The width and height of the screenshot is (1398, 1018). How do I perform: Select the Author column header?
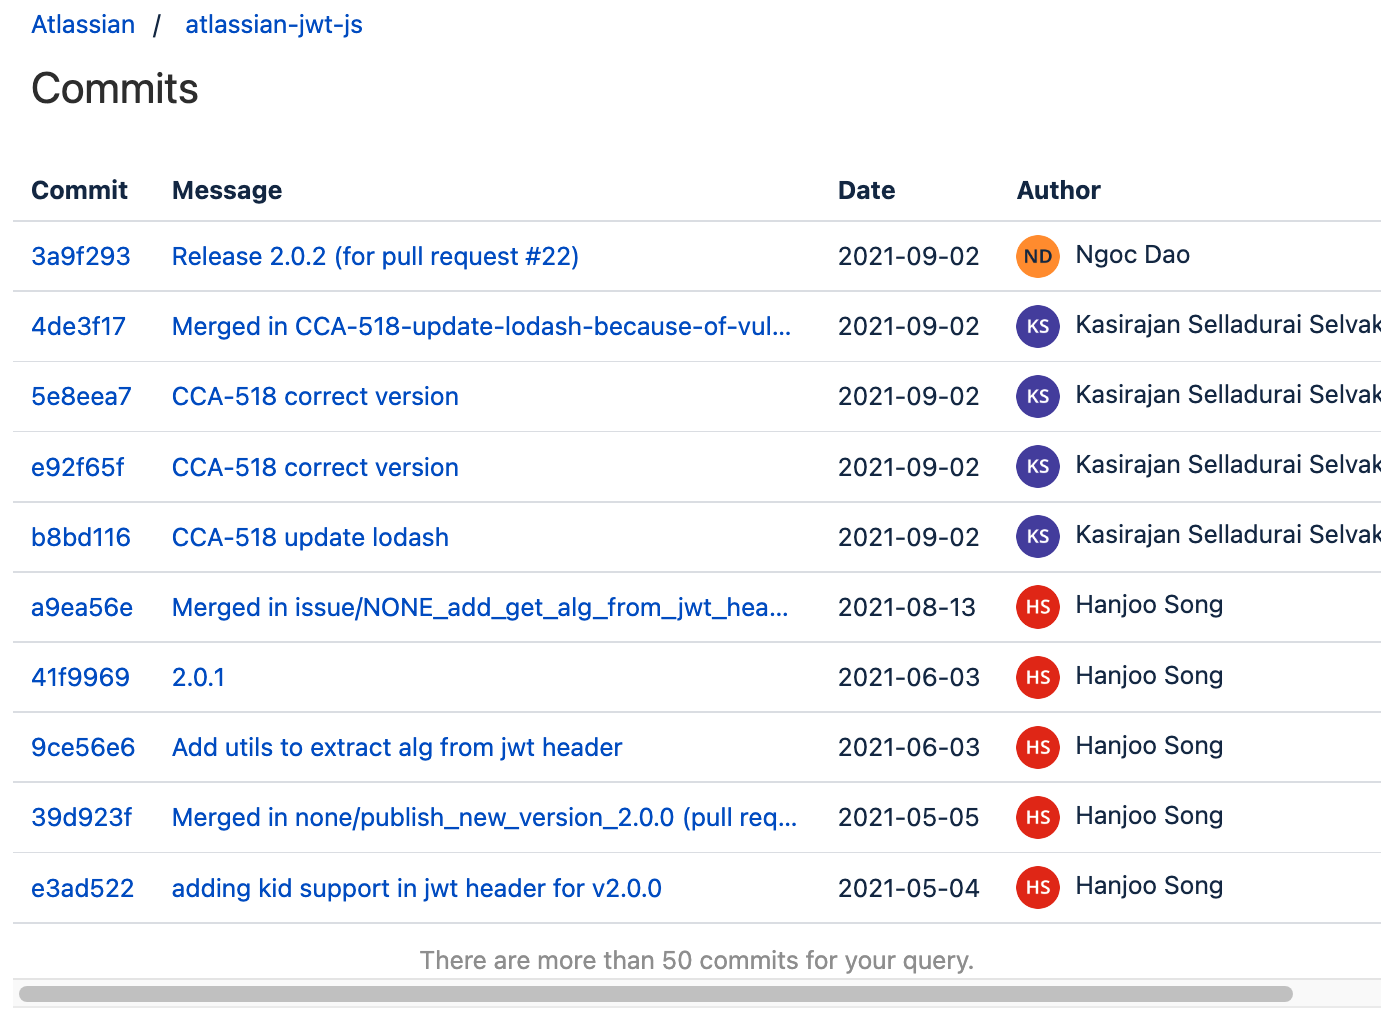tap(1058, 190)
